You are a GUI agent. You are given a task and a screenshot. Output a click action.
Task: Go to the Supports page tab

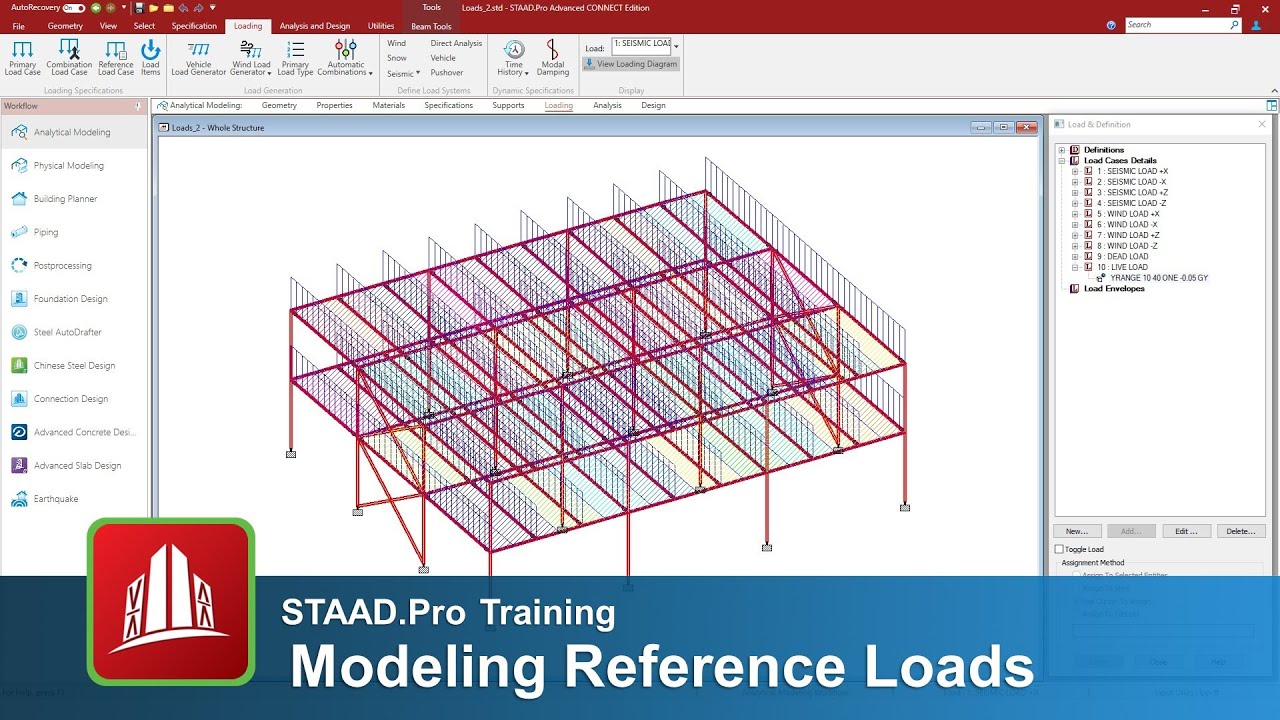coord(508,105)
